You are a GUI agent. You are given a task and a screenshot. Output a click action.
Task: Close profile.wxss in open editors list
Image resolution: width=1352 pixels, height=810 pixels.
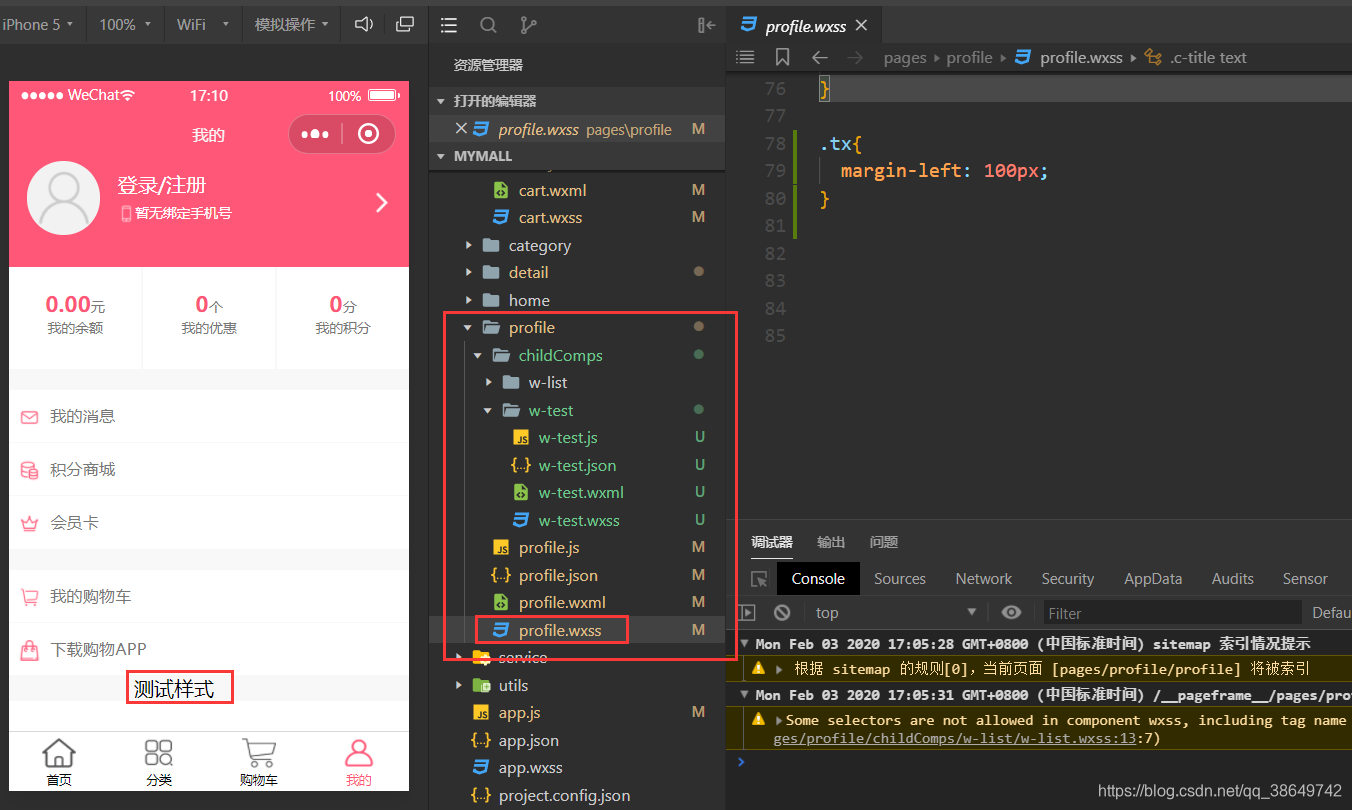coord(461,128)
